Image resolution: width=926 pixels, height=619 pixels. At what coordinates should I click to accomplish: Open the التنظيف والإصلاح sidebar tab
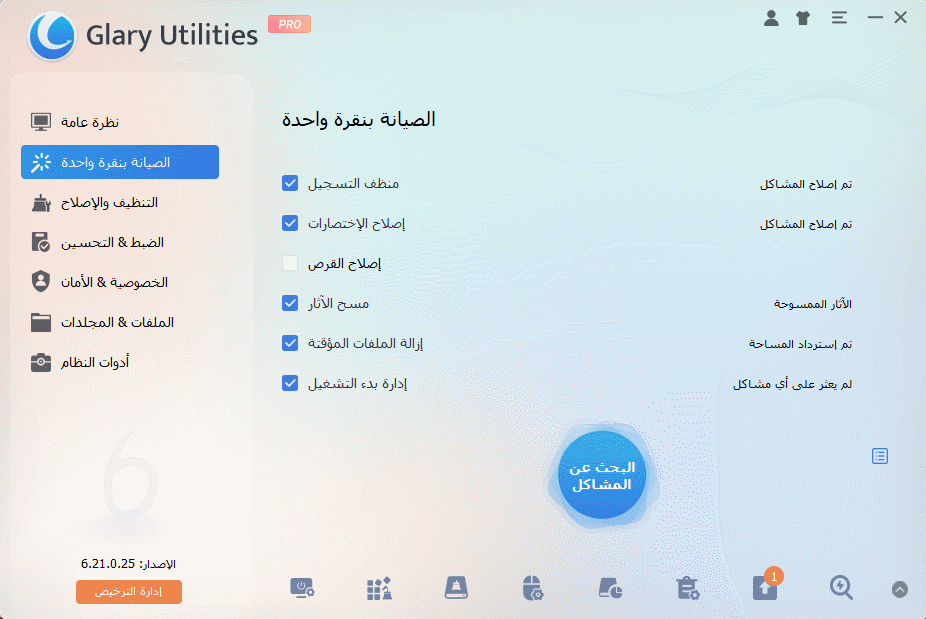120,203
